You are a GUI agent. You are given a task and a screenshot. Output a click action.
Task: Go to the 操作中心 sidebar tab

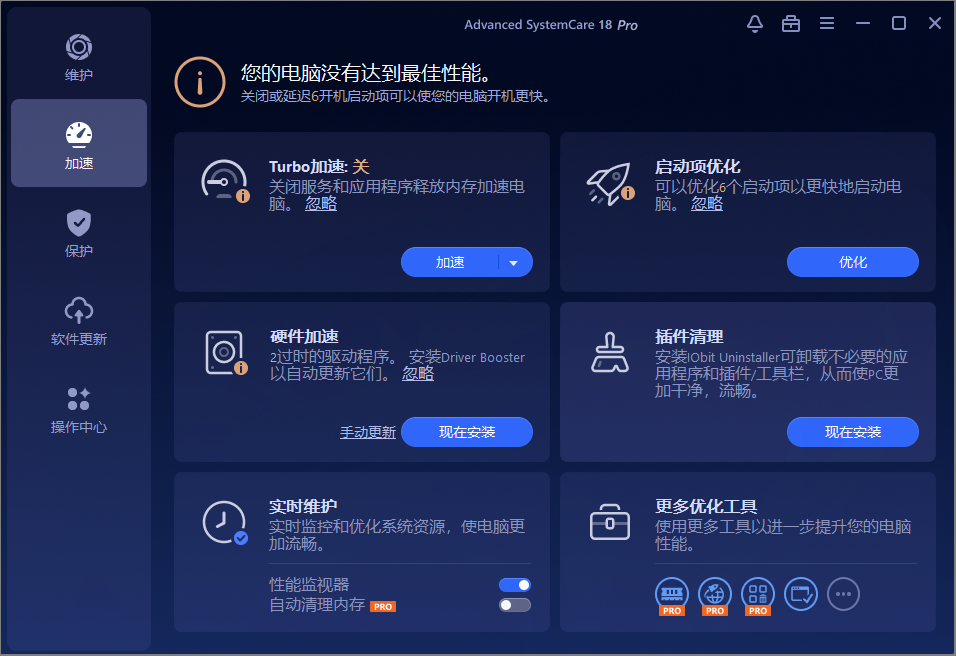pos(79,410)
